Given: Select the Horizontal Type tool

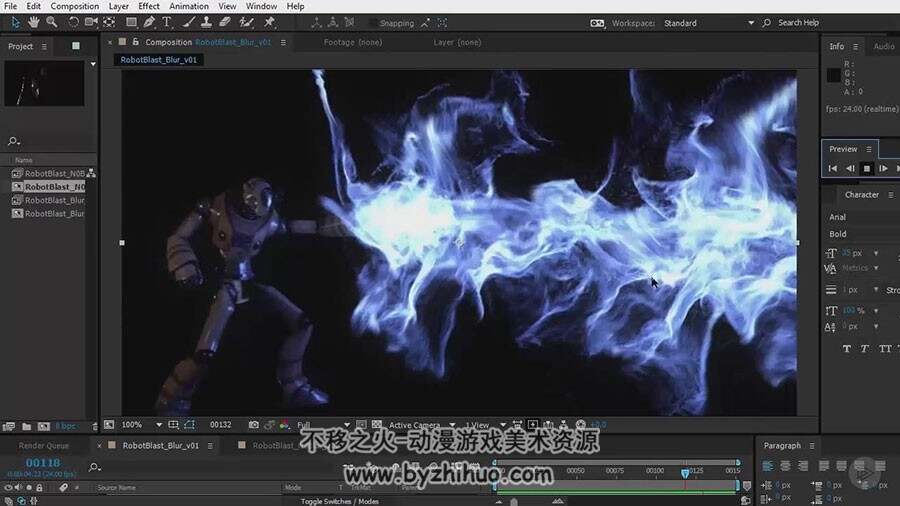Looking at the screenshot, I should (167, 22).
